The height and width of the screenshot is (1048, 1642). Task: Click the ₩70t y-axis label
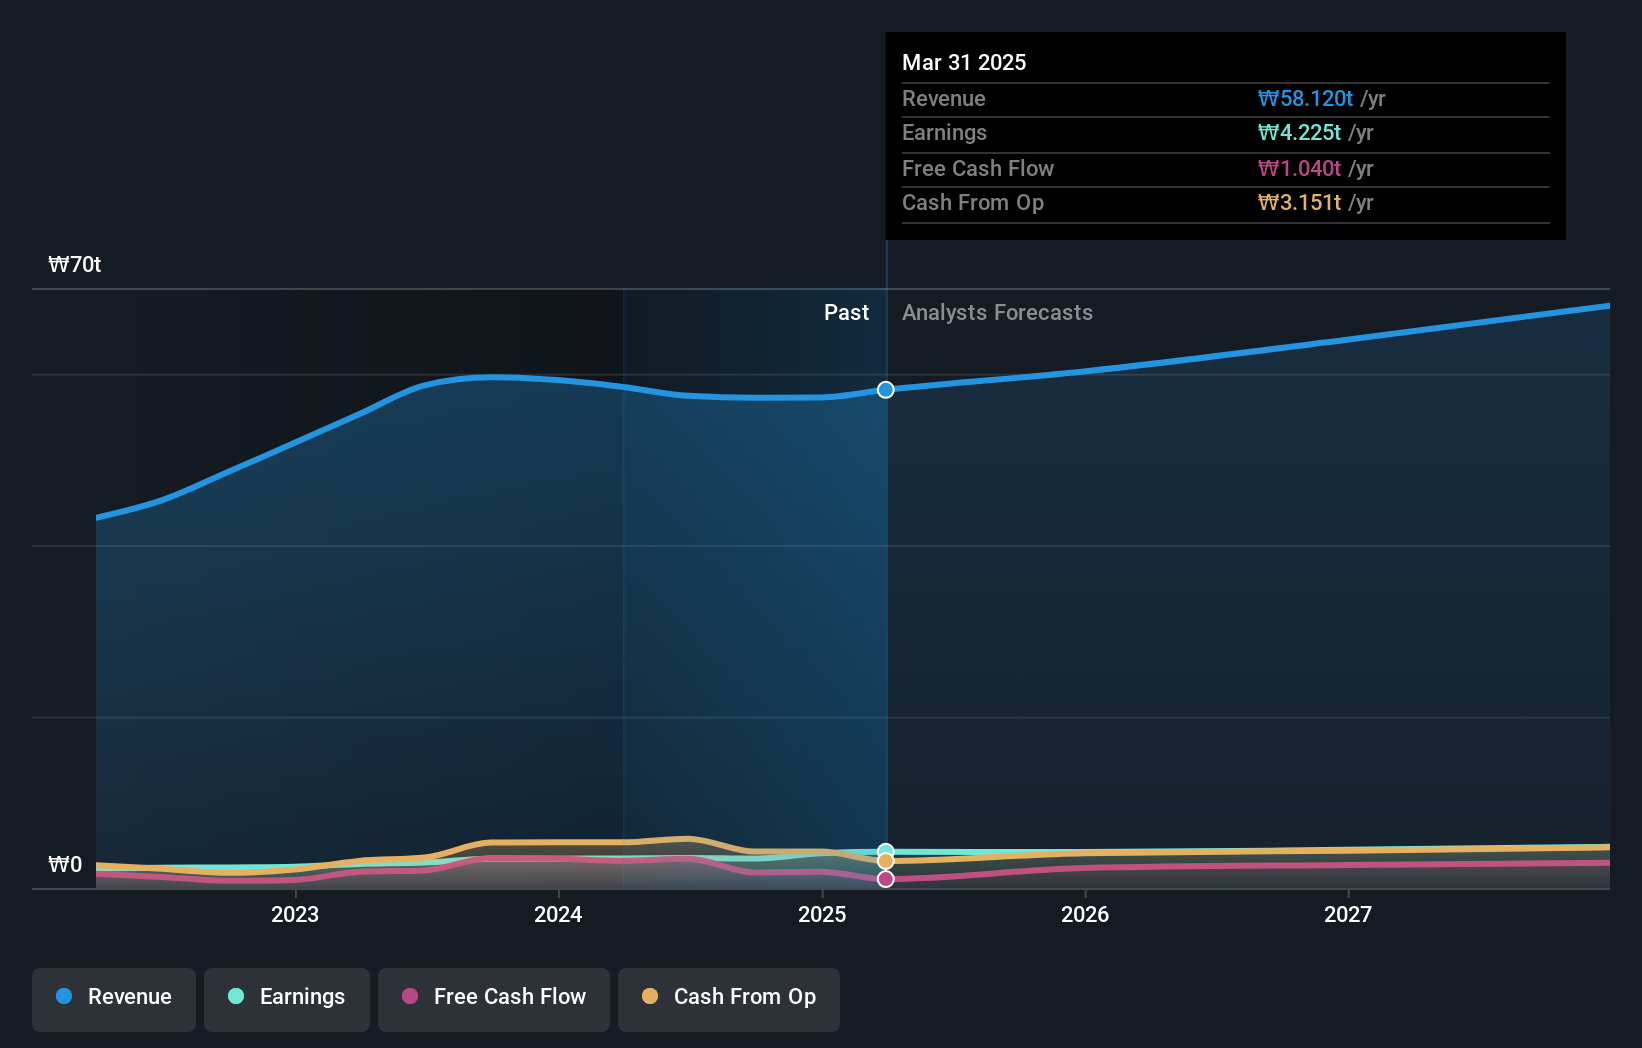(75, 264)
